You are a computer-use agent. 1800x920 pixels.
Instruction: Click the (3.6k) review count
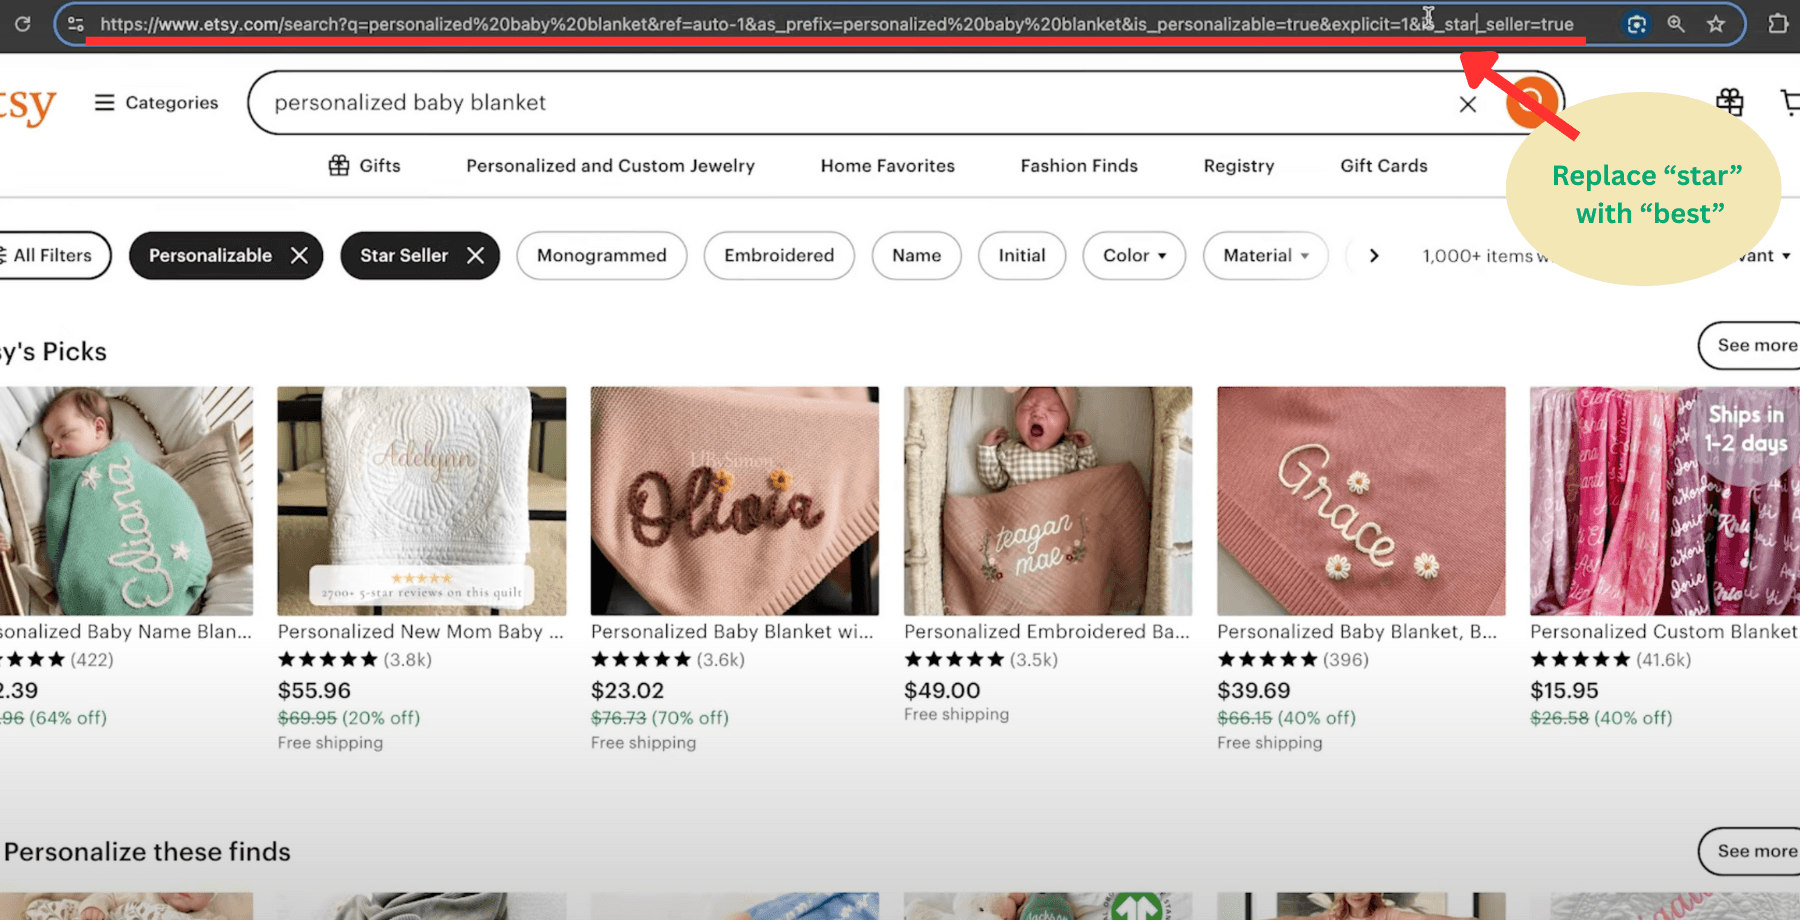pyautogui.click(x=721, y=660)
